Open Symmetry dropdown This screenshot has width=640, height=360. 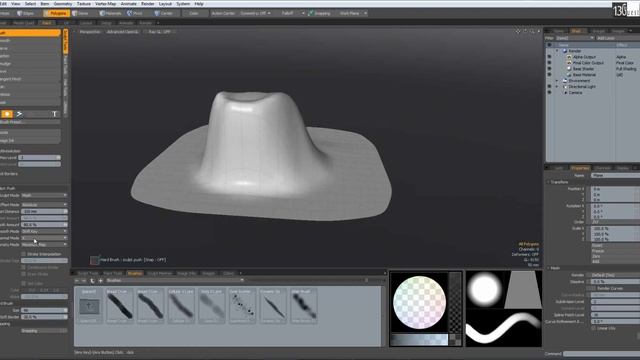256,13
